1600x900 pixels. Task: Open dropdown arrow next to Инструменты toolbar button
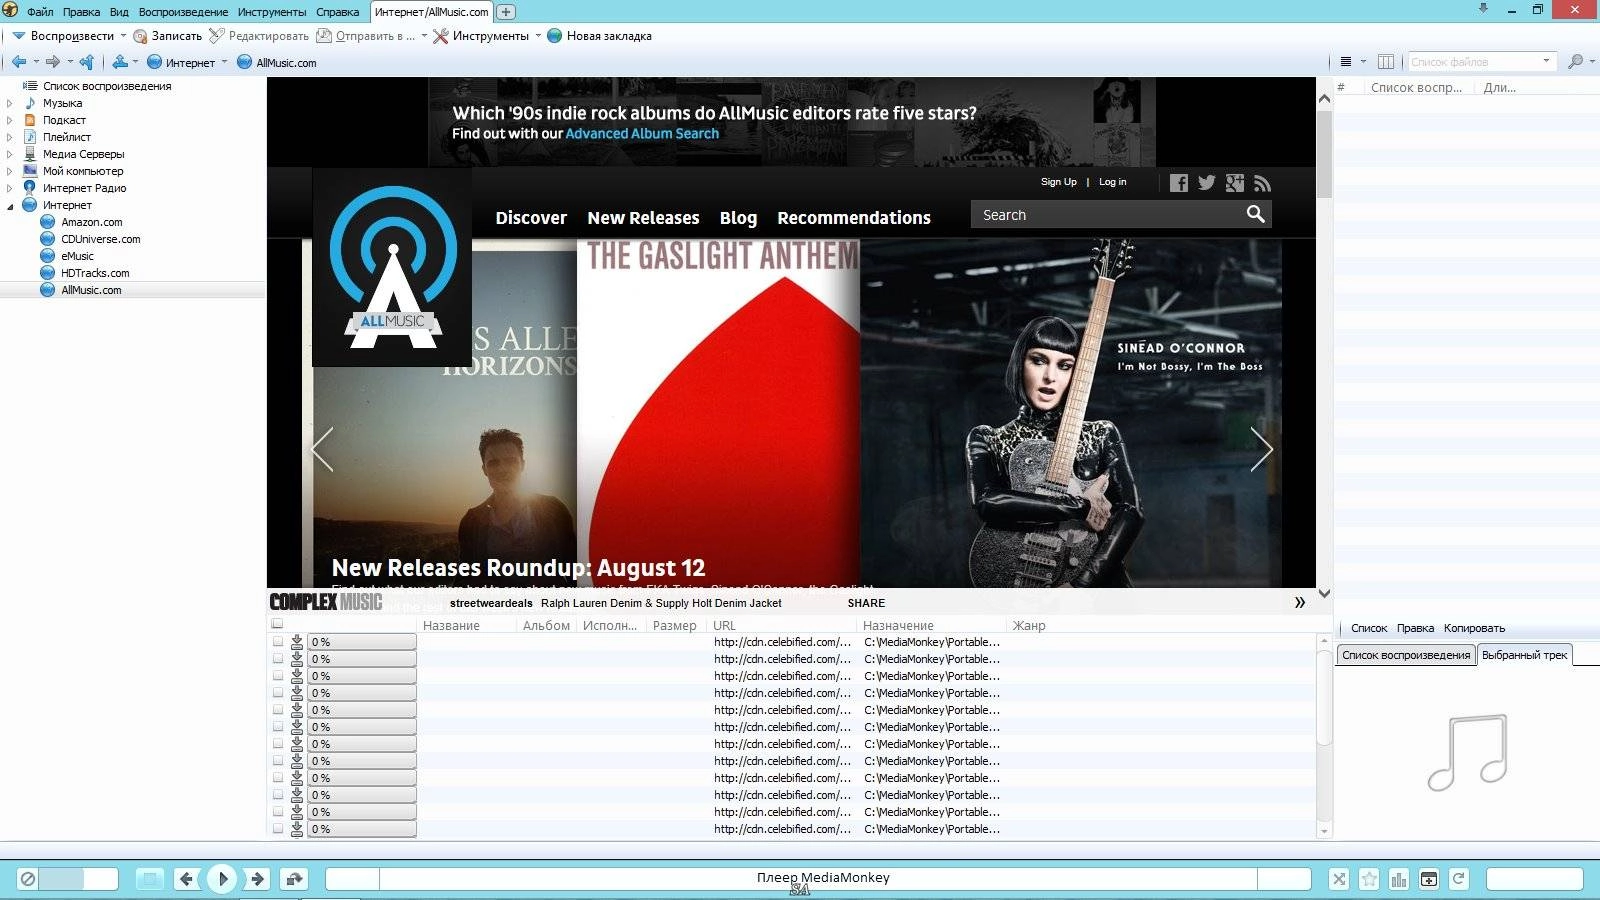(x=538, y=36)
